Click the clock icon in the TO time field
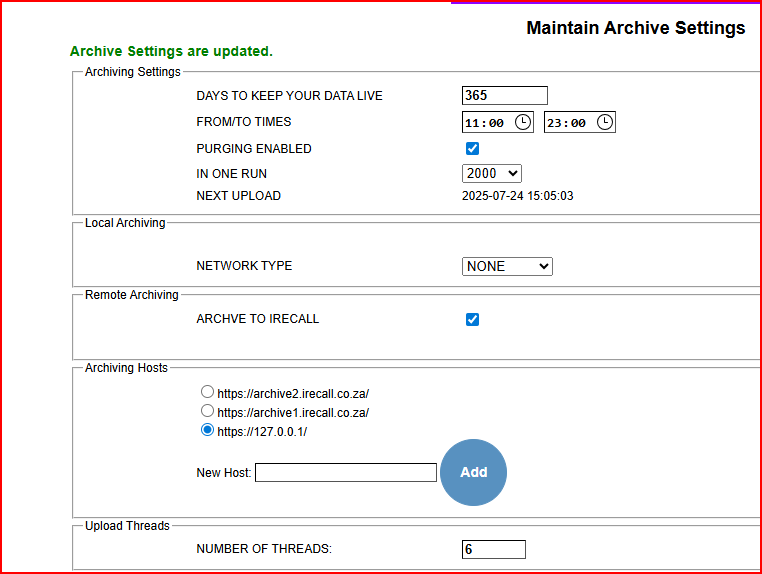The image size is (762, 574). [605, 122]
